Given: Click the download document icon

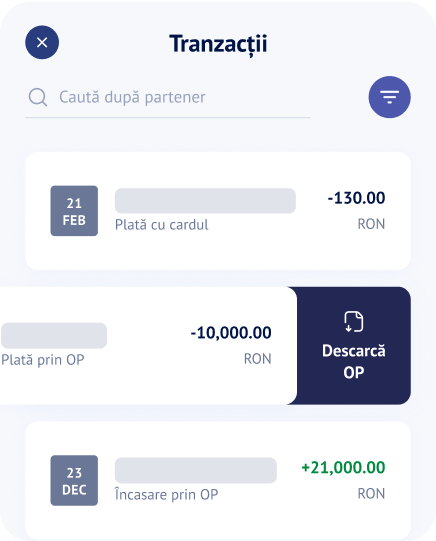Looking at the screenshot, I should pos(354,322).
